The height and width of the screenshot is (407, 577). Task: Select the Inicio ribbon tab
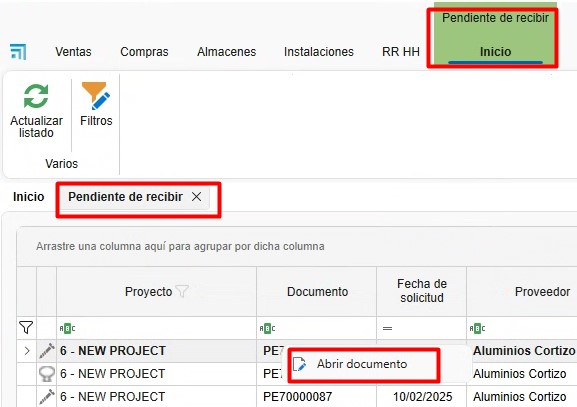[x=495, y=52]
